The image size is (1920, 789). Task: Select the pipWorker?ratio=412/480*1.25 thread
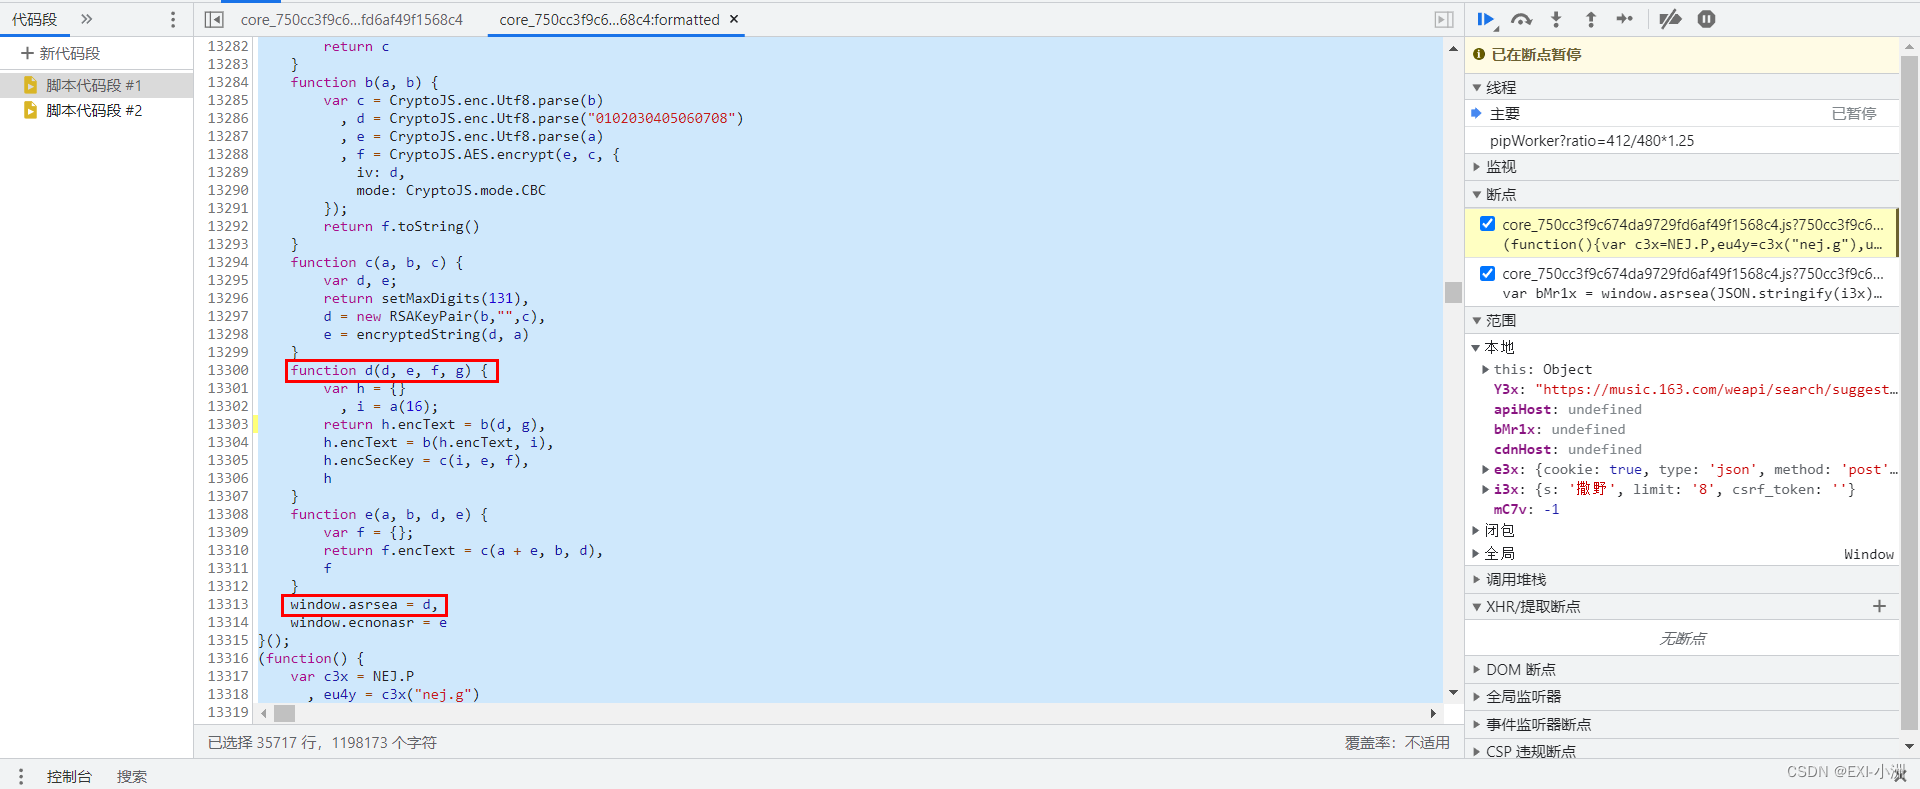tap(1682, 140)
